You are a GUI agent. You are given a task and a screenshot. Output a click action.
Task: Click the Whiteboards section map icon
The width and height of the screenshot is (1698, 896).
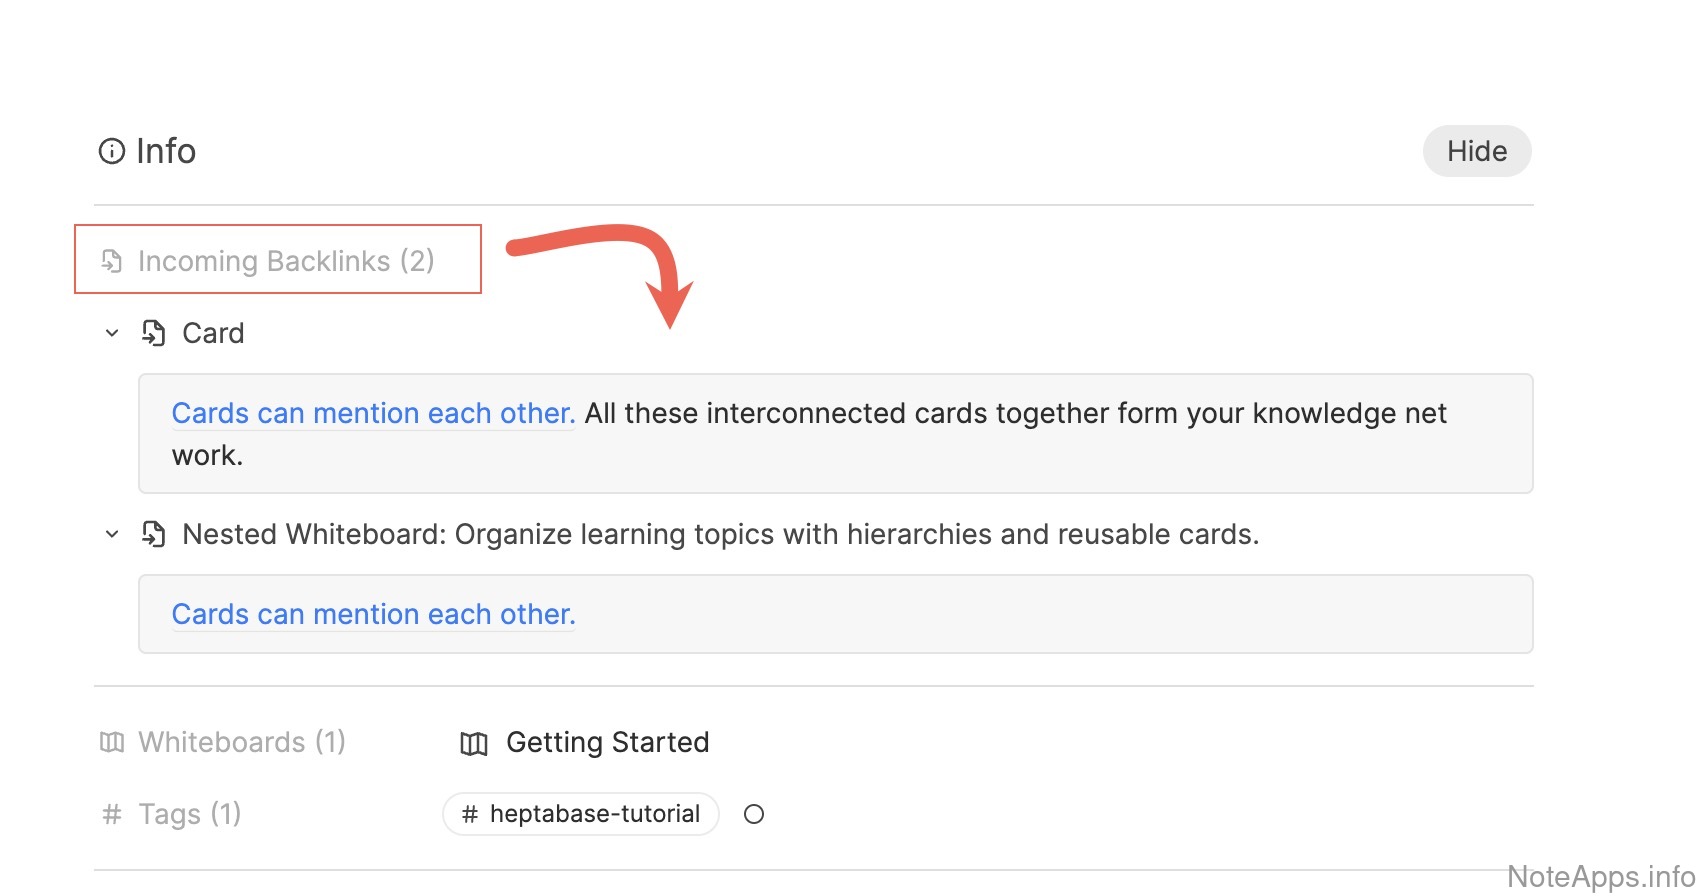(x=112, y=742)
